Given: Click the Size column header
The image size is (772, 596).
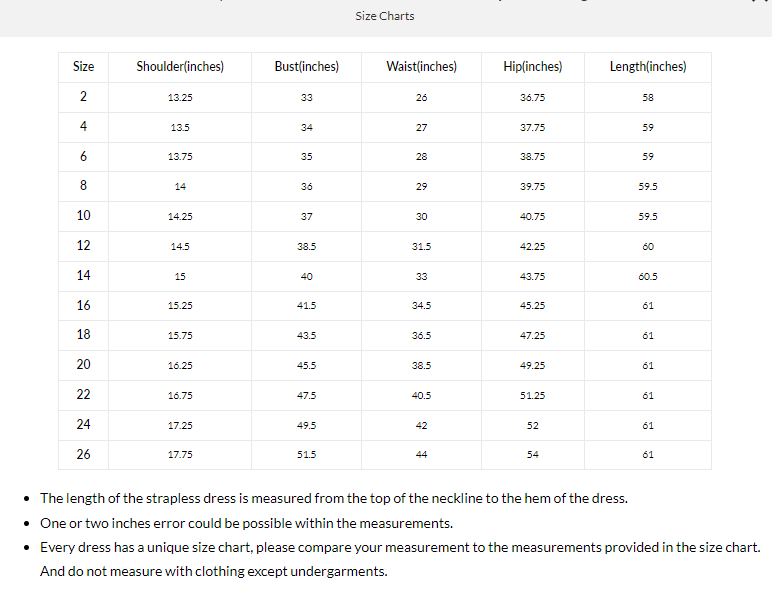Looking at the screenshot, I should pos(84,67).
